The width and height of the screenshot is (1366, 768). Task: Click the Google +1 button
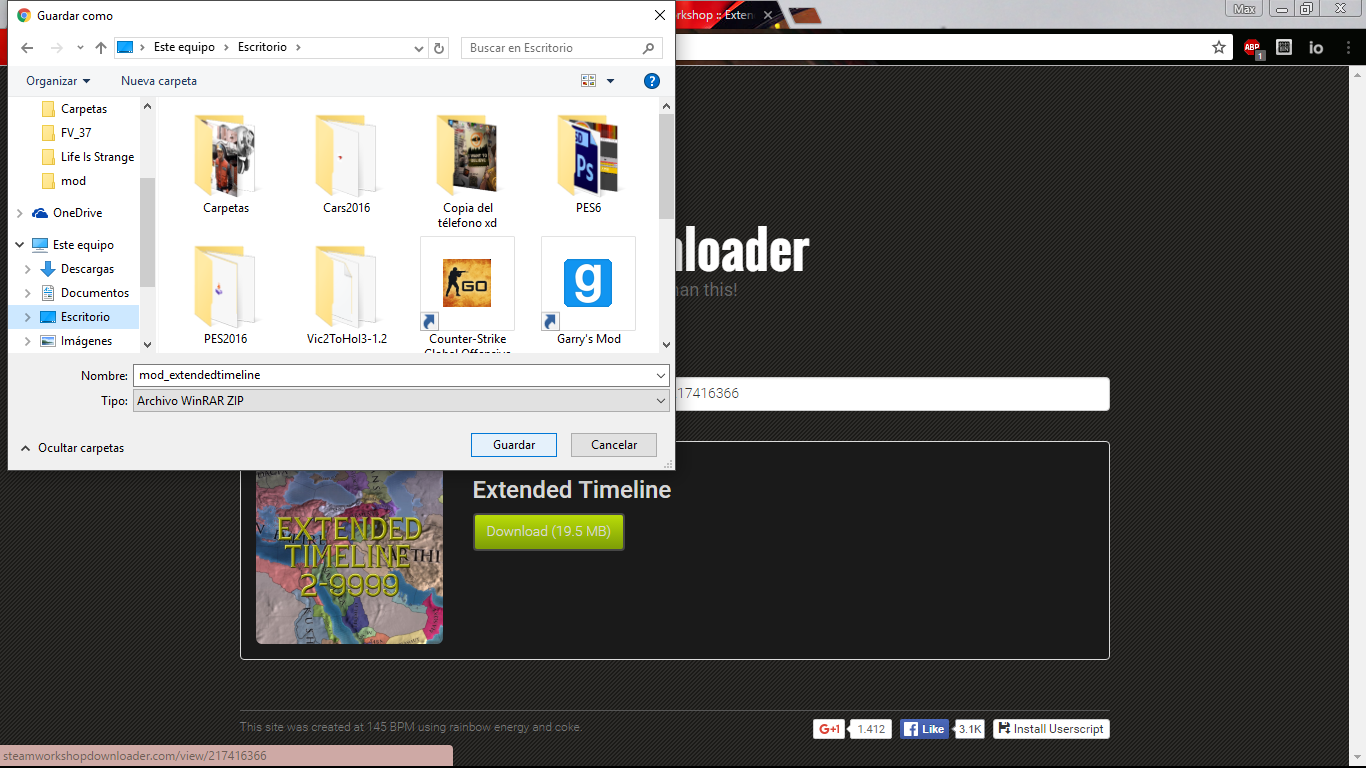pos(830,729)
